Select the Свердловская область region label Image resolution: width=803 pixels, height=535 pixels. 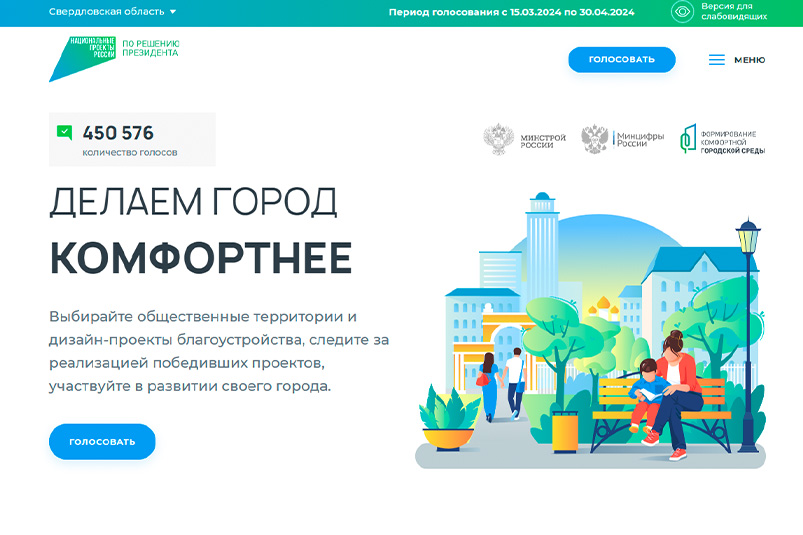click(x=106, y=12)
